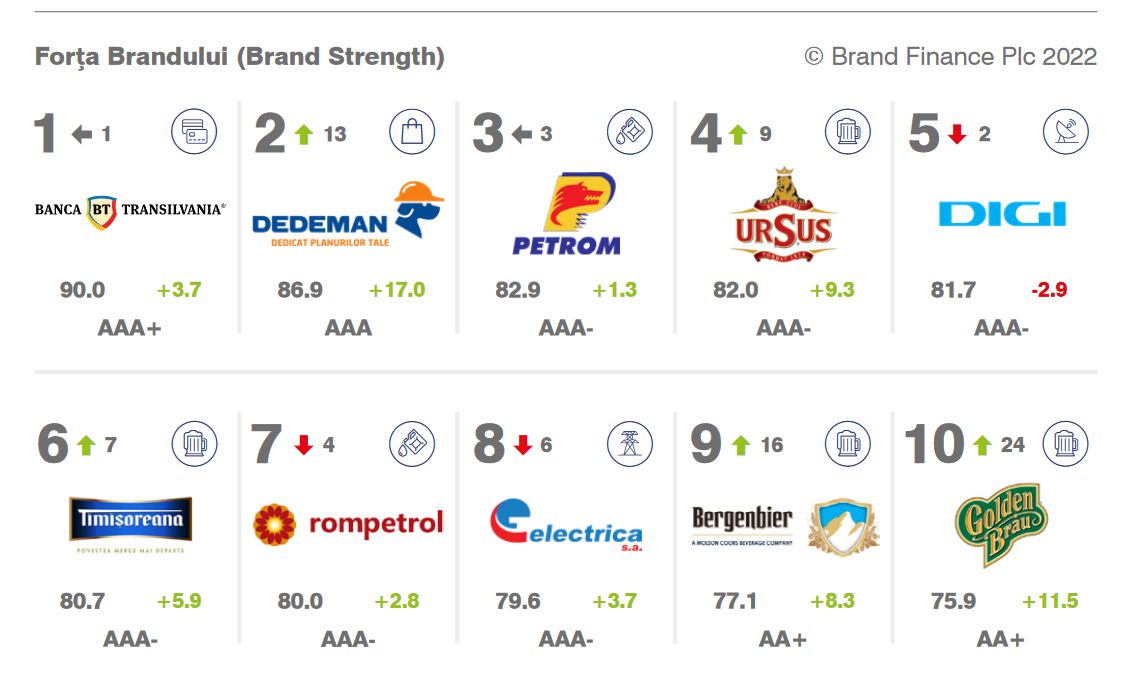Open the Electrica s.a. logo
Screen dimensions: 1133x681
566,525
